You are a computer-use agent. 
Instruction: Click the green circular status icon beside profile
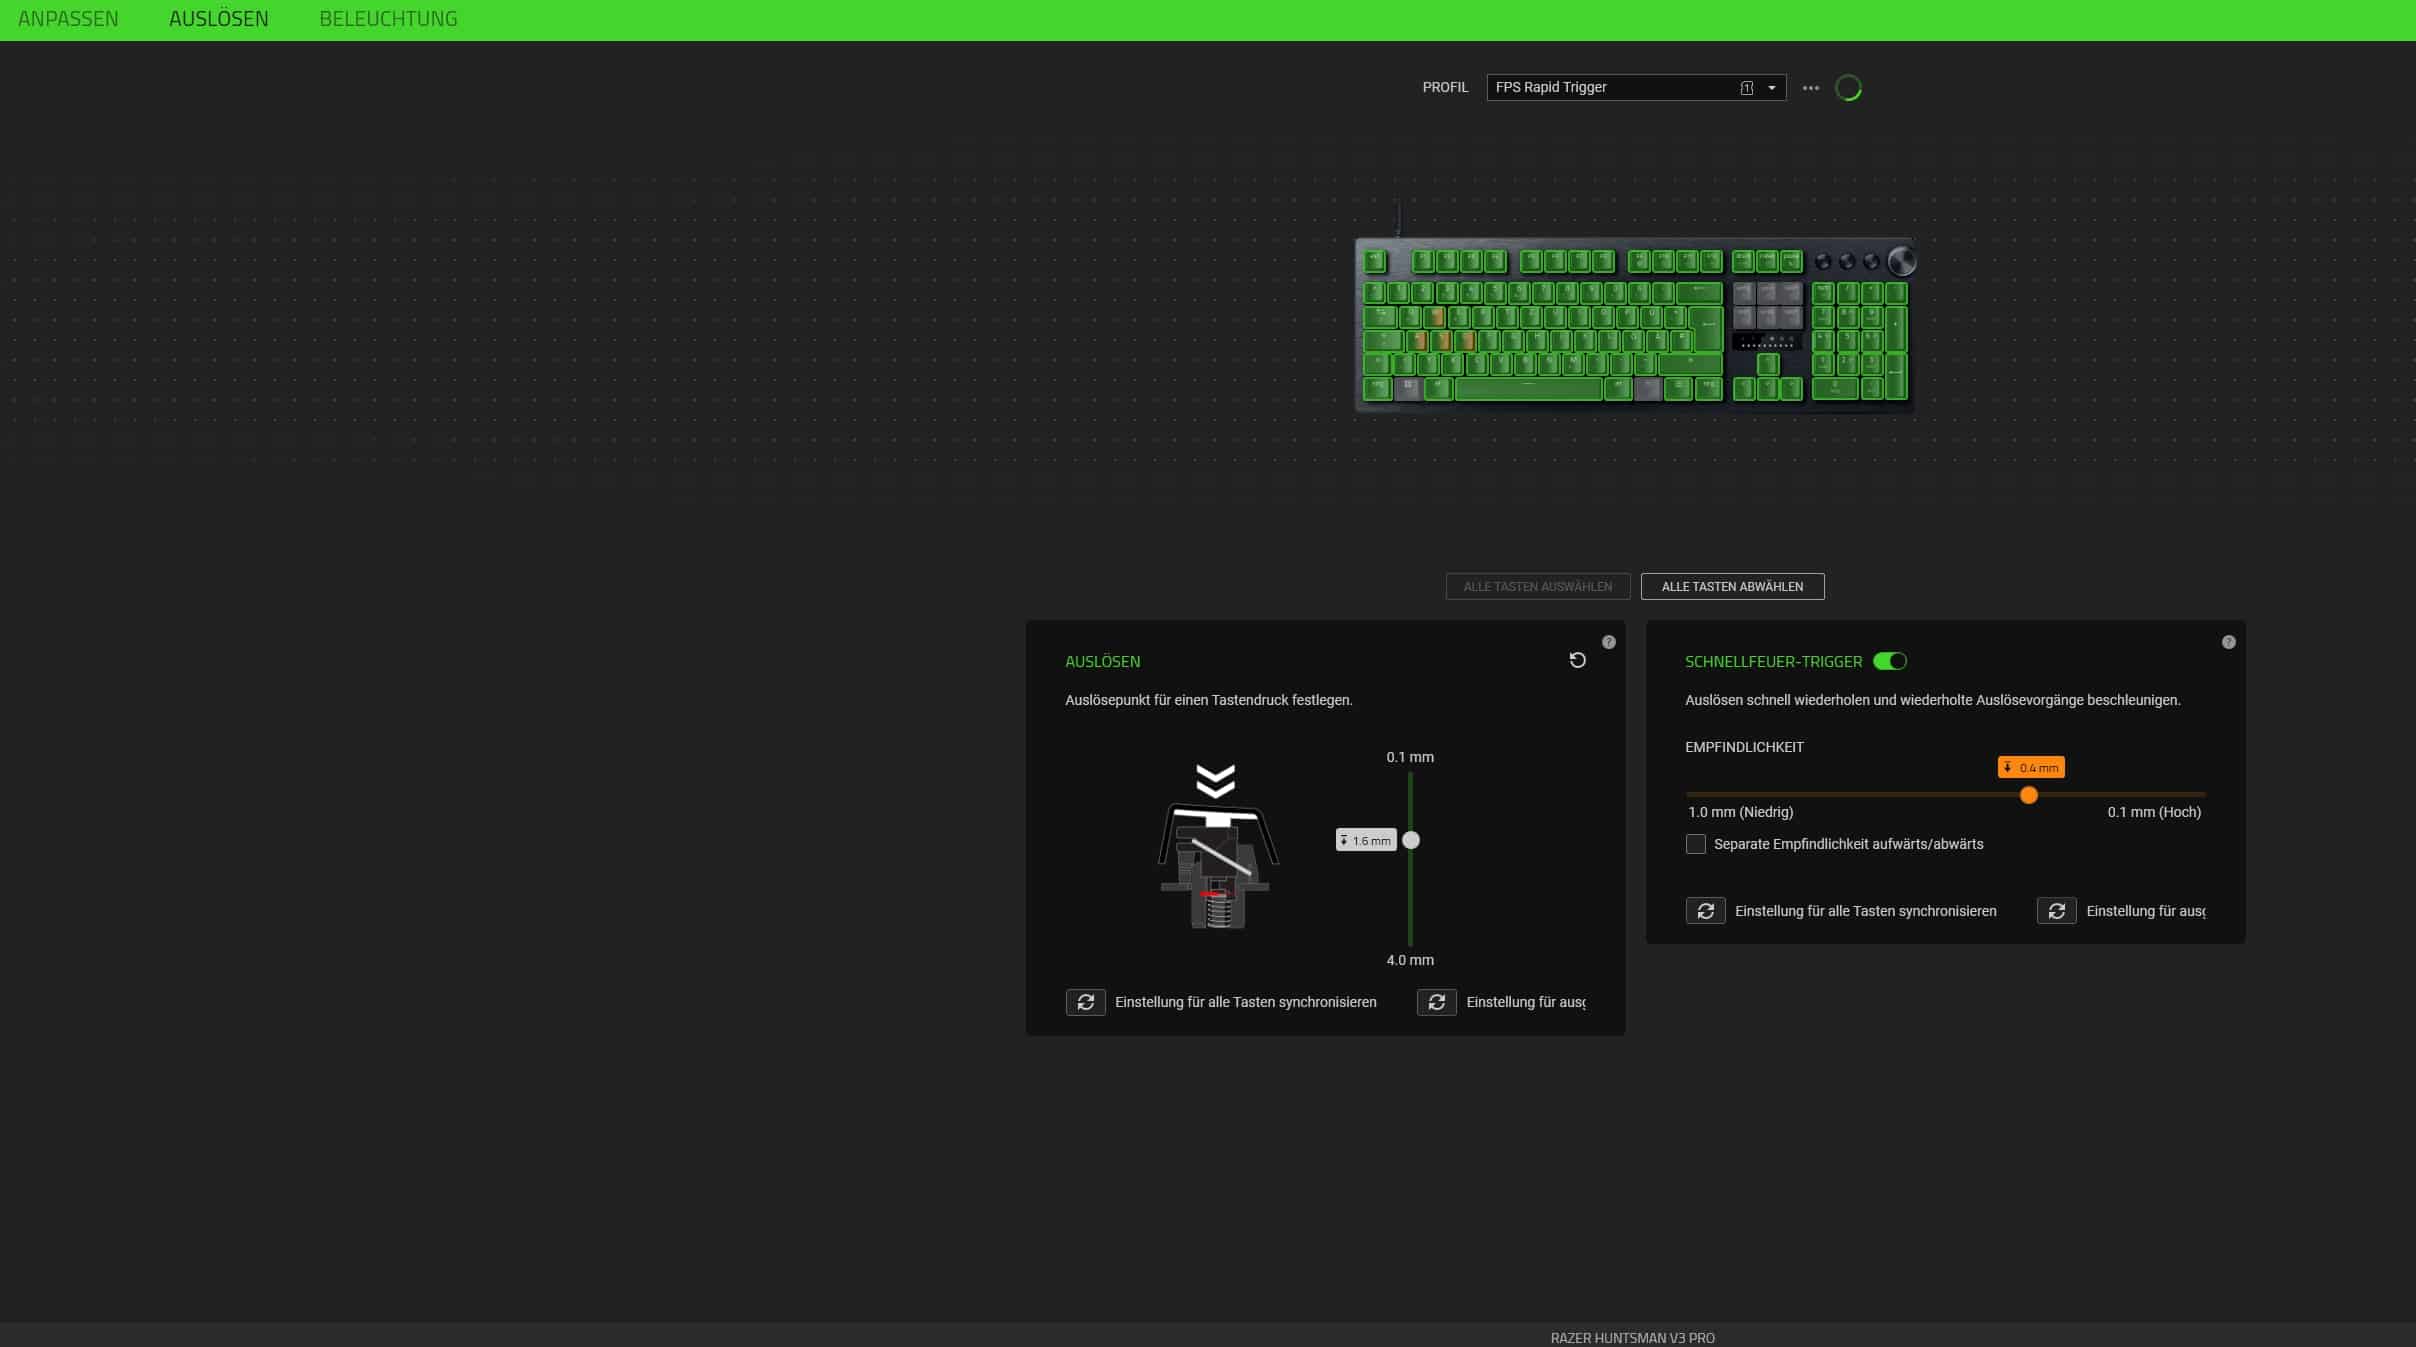coord(1848,88)
